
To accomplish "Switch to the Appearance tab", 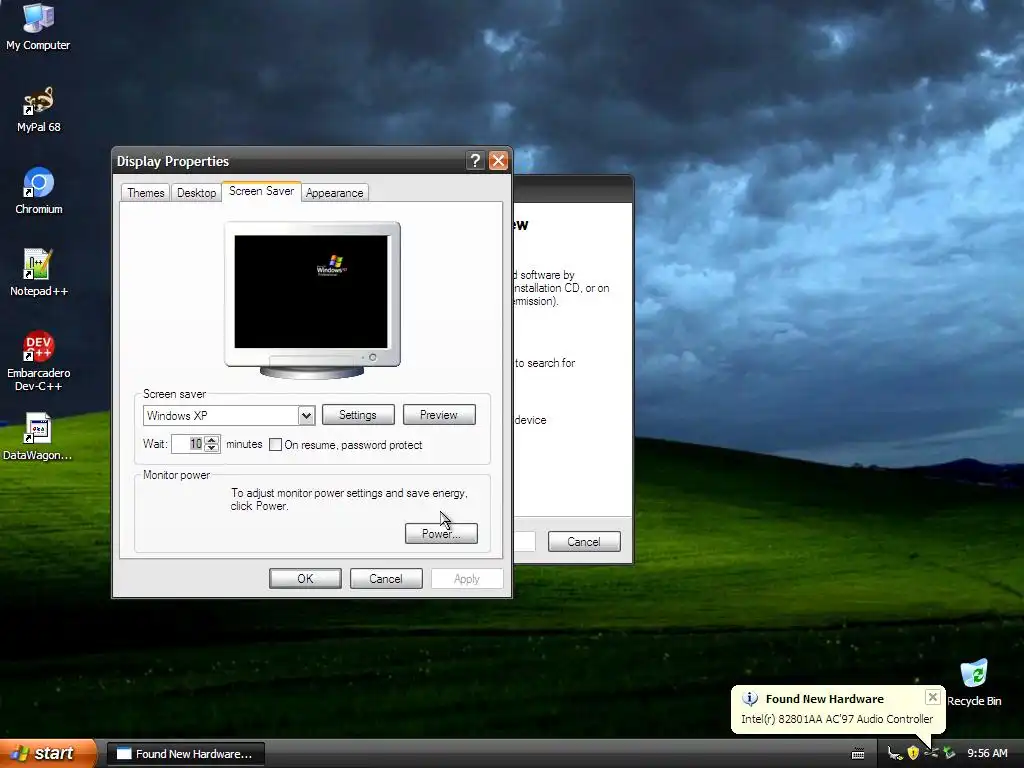I will pos(334,193).
